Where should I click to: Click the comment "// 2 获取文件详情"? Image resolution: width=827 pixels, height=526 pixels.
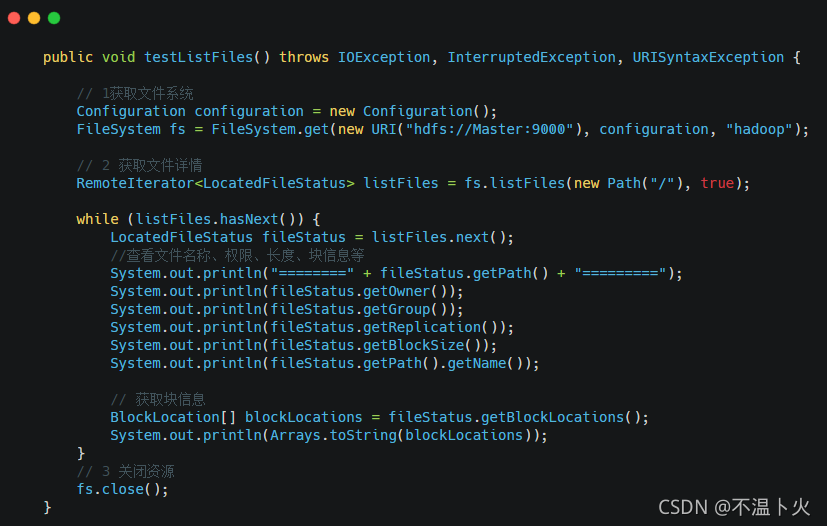click(139, 166)
